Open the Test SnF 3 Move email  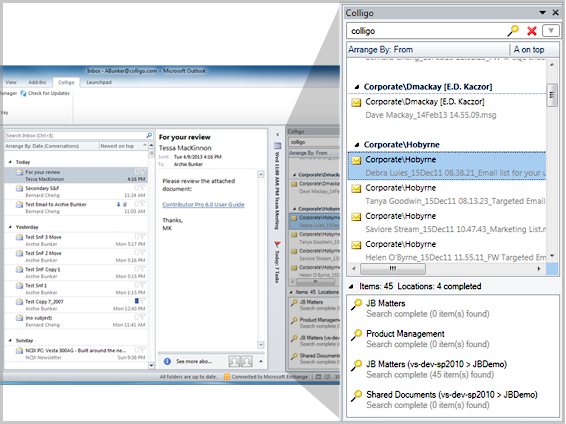(76, 240)
